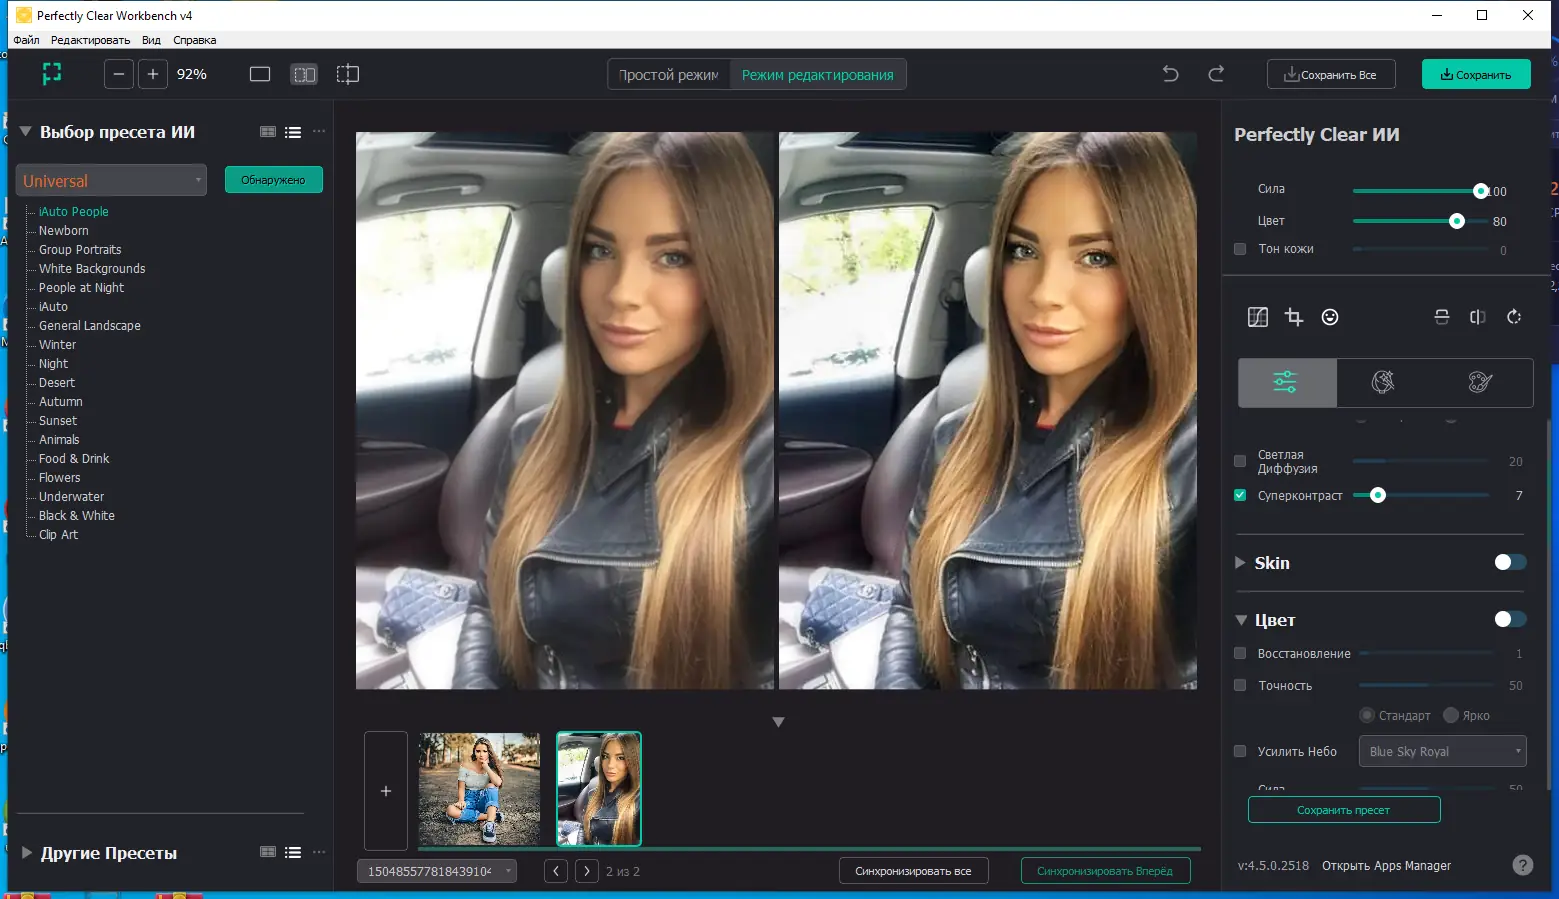This screenshot has height=899, width=1559.
Task: Click the Суперконтраст slider handle
Action: (x=1378, y=495)
